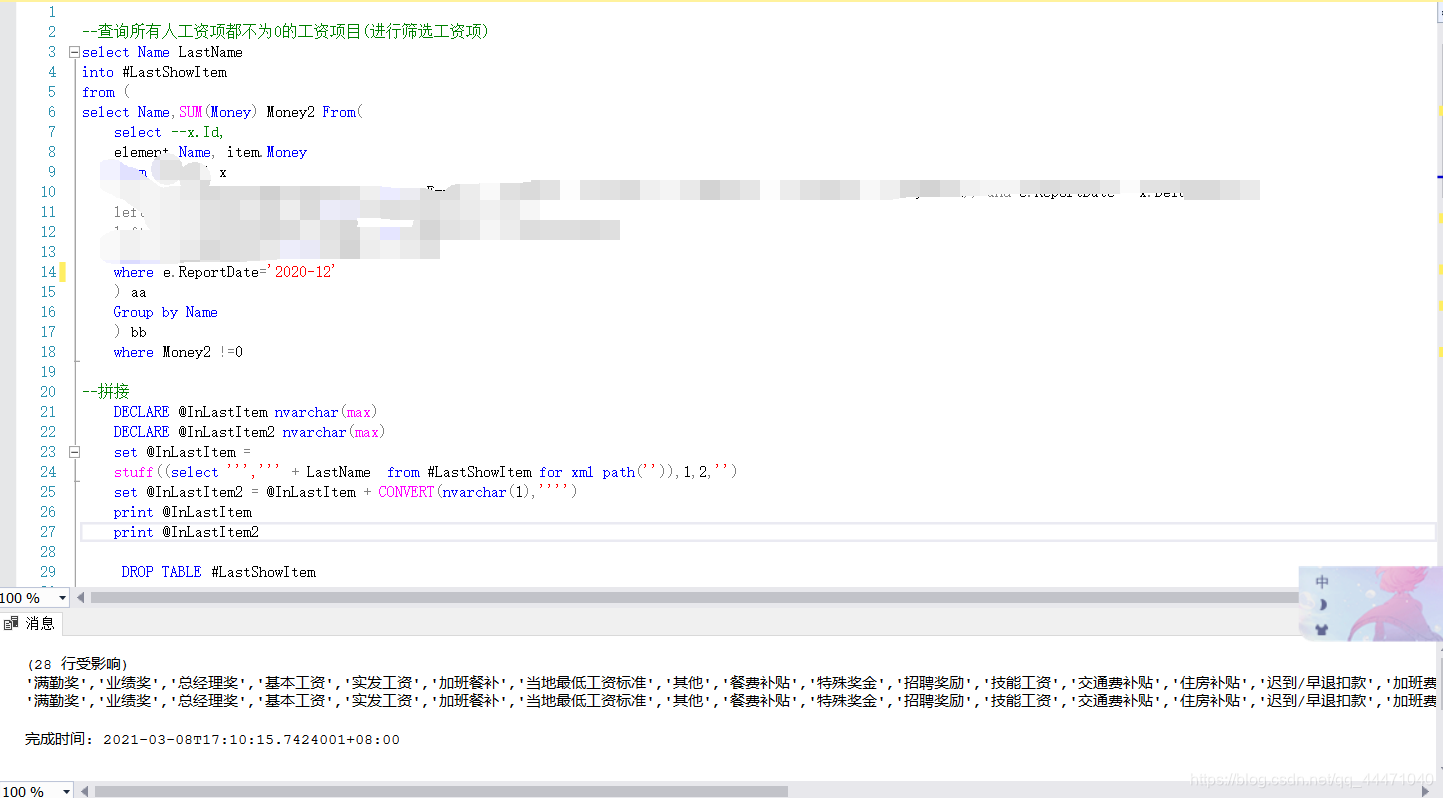Open the editor zoom level dropdown

(x=62, y=597)
